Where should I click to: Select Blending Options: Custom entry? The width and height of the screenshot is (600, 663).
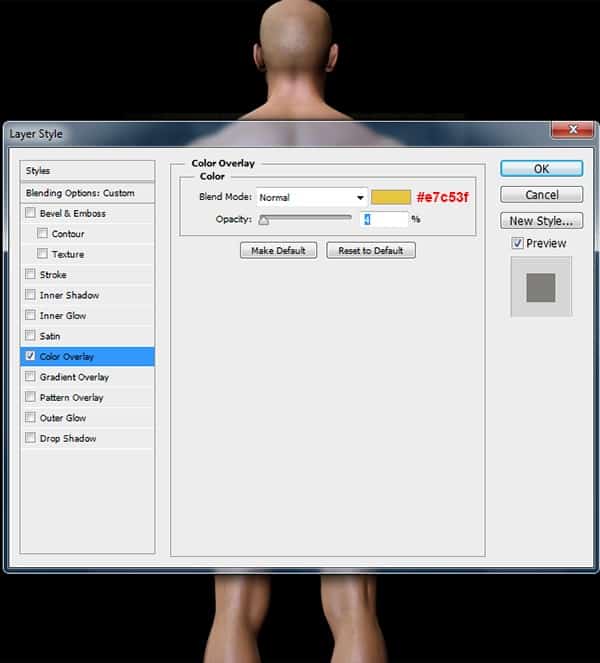click(x=88, y=193)
